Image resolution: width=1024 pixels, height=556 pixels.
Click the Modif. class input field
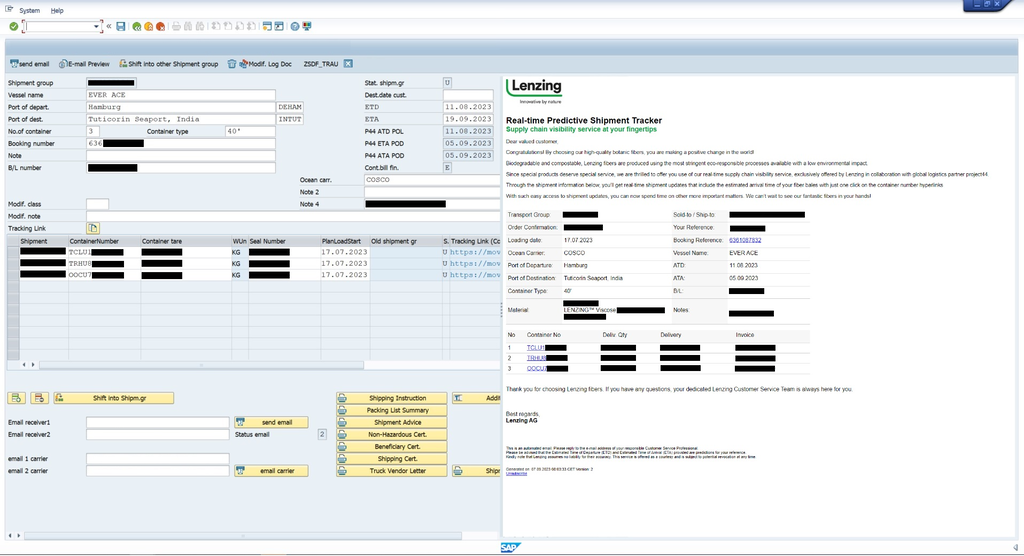point(97,204)
